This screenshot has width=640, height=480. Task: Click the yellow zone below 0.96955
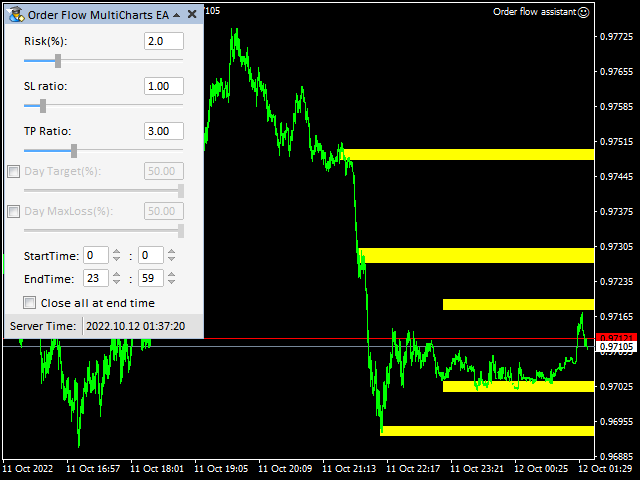click(487, 431)
